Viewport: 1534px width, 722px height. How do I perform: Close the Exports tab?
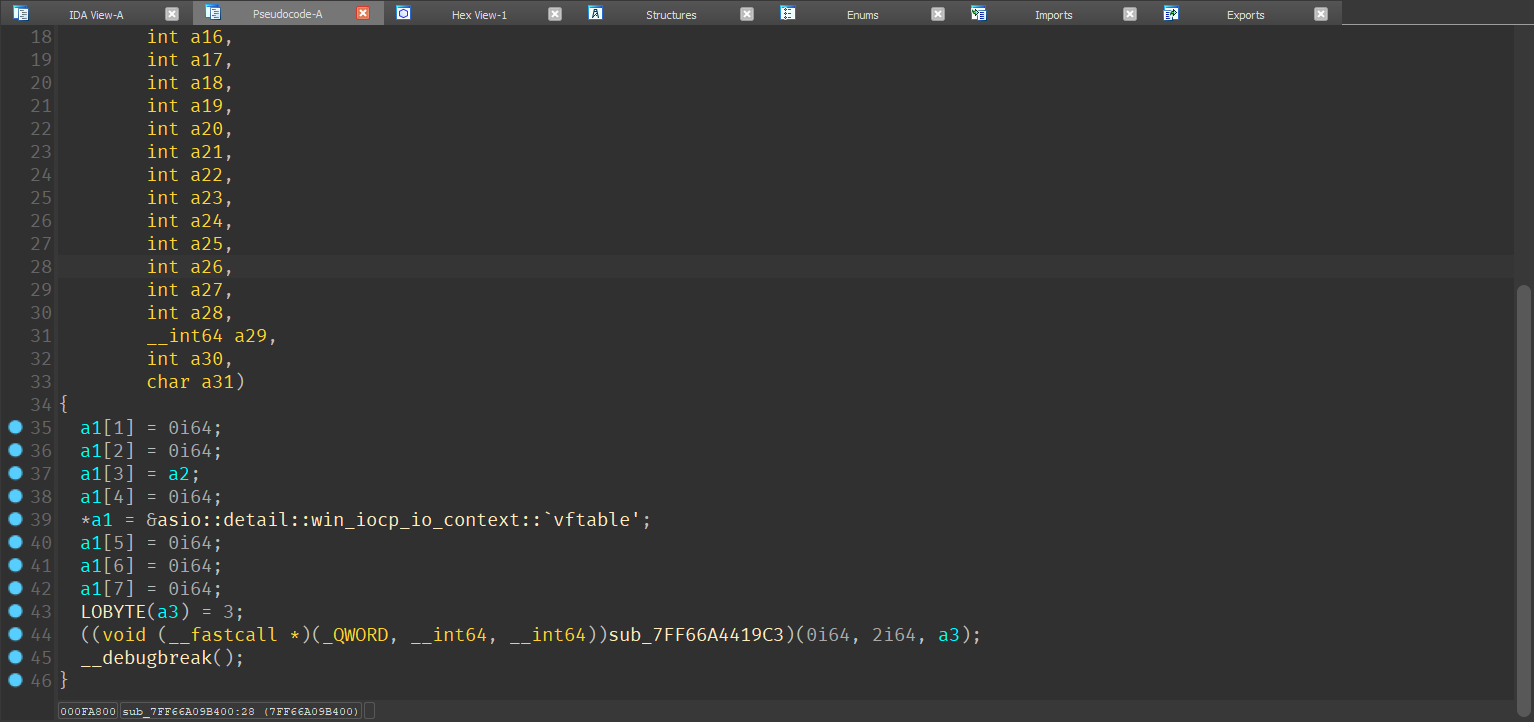1321,14
